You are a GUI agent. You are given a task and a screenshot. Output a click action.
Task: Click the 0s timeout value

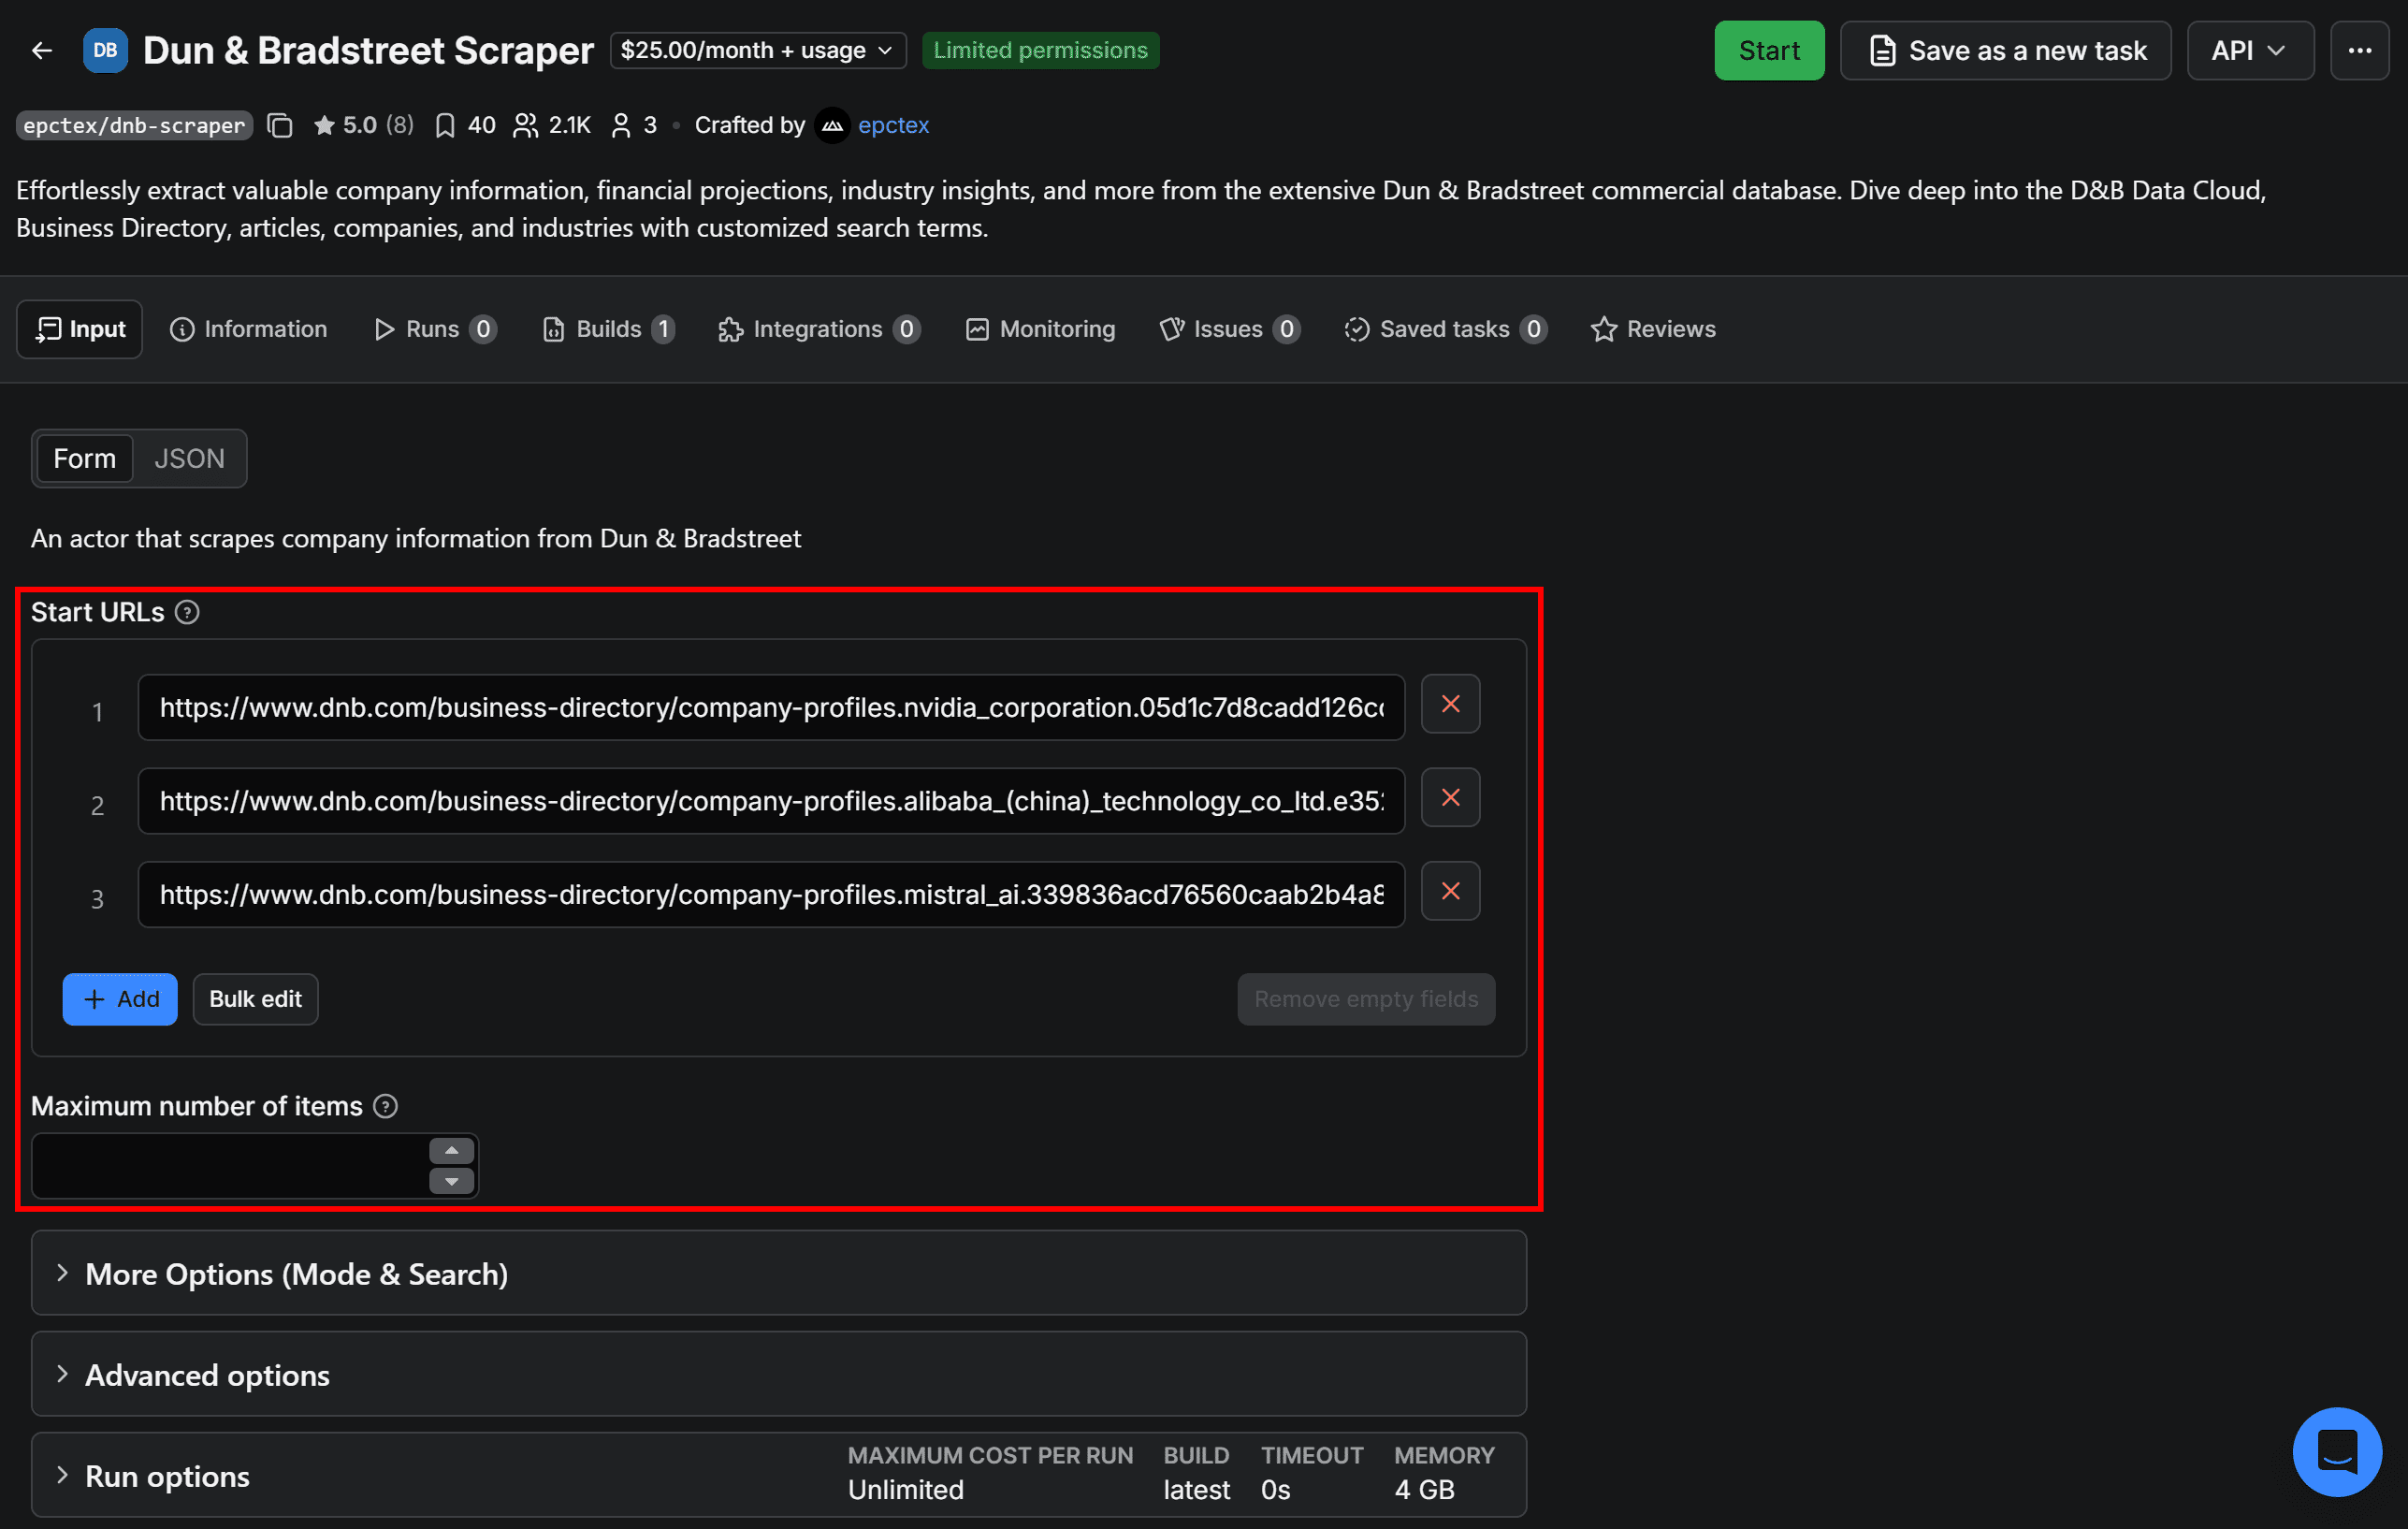(x=1275, y=1489)
